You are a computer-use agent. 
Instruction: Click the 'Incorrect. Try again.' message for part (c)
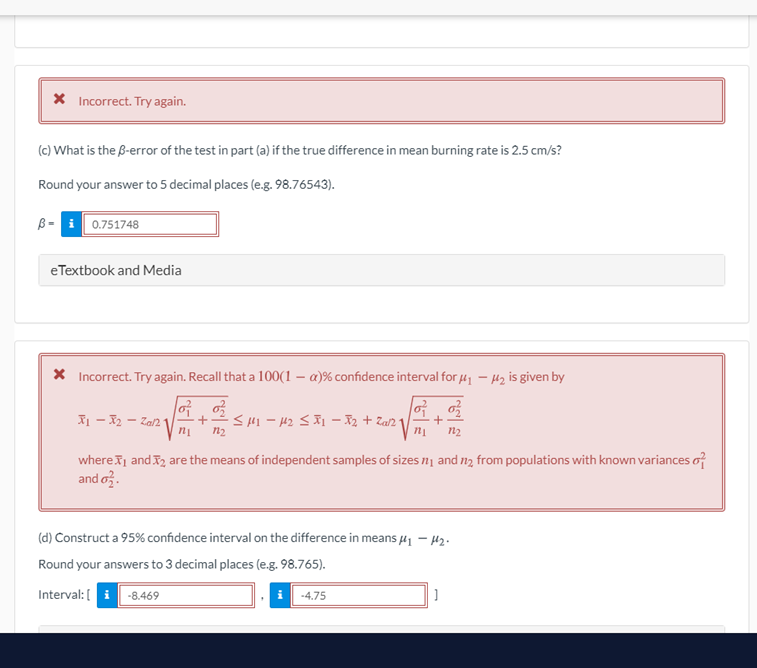tap(132, 101)
